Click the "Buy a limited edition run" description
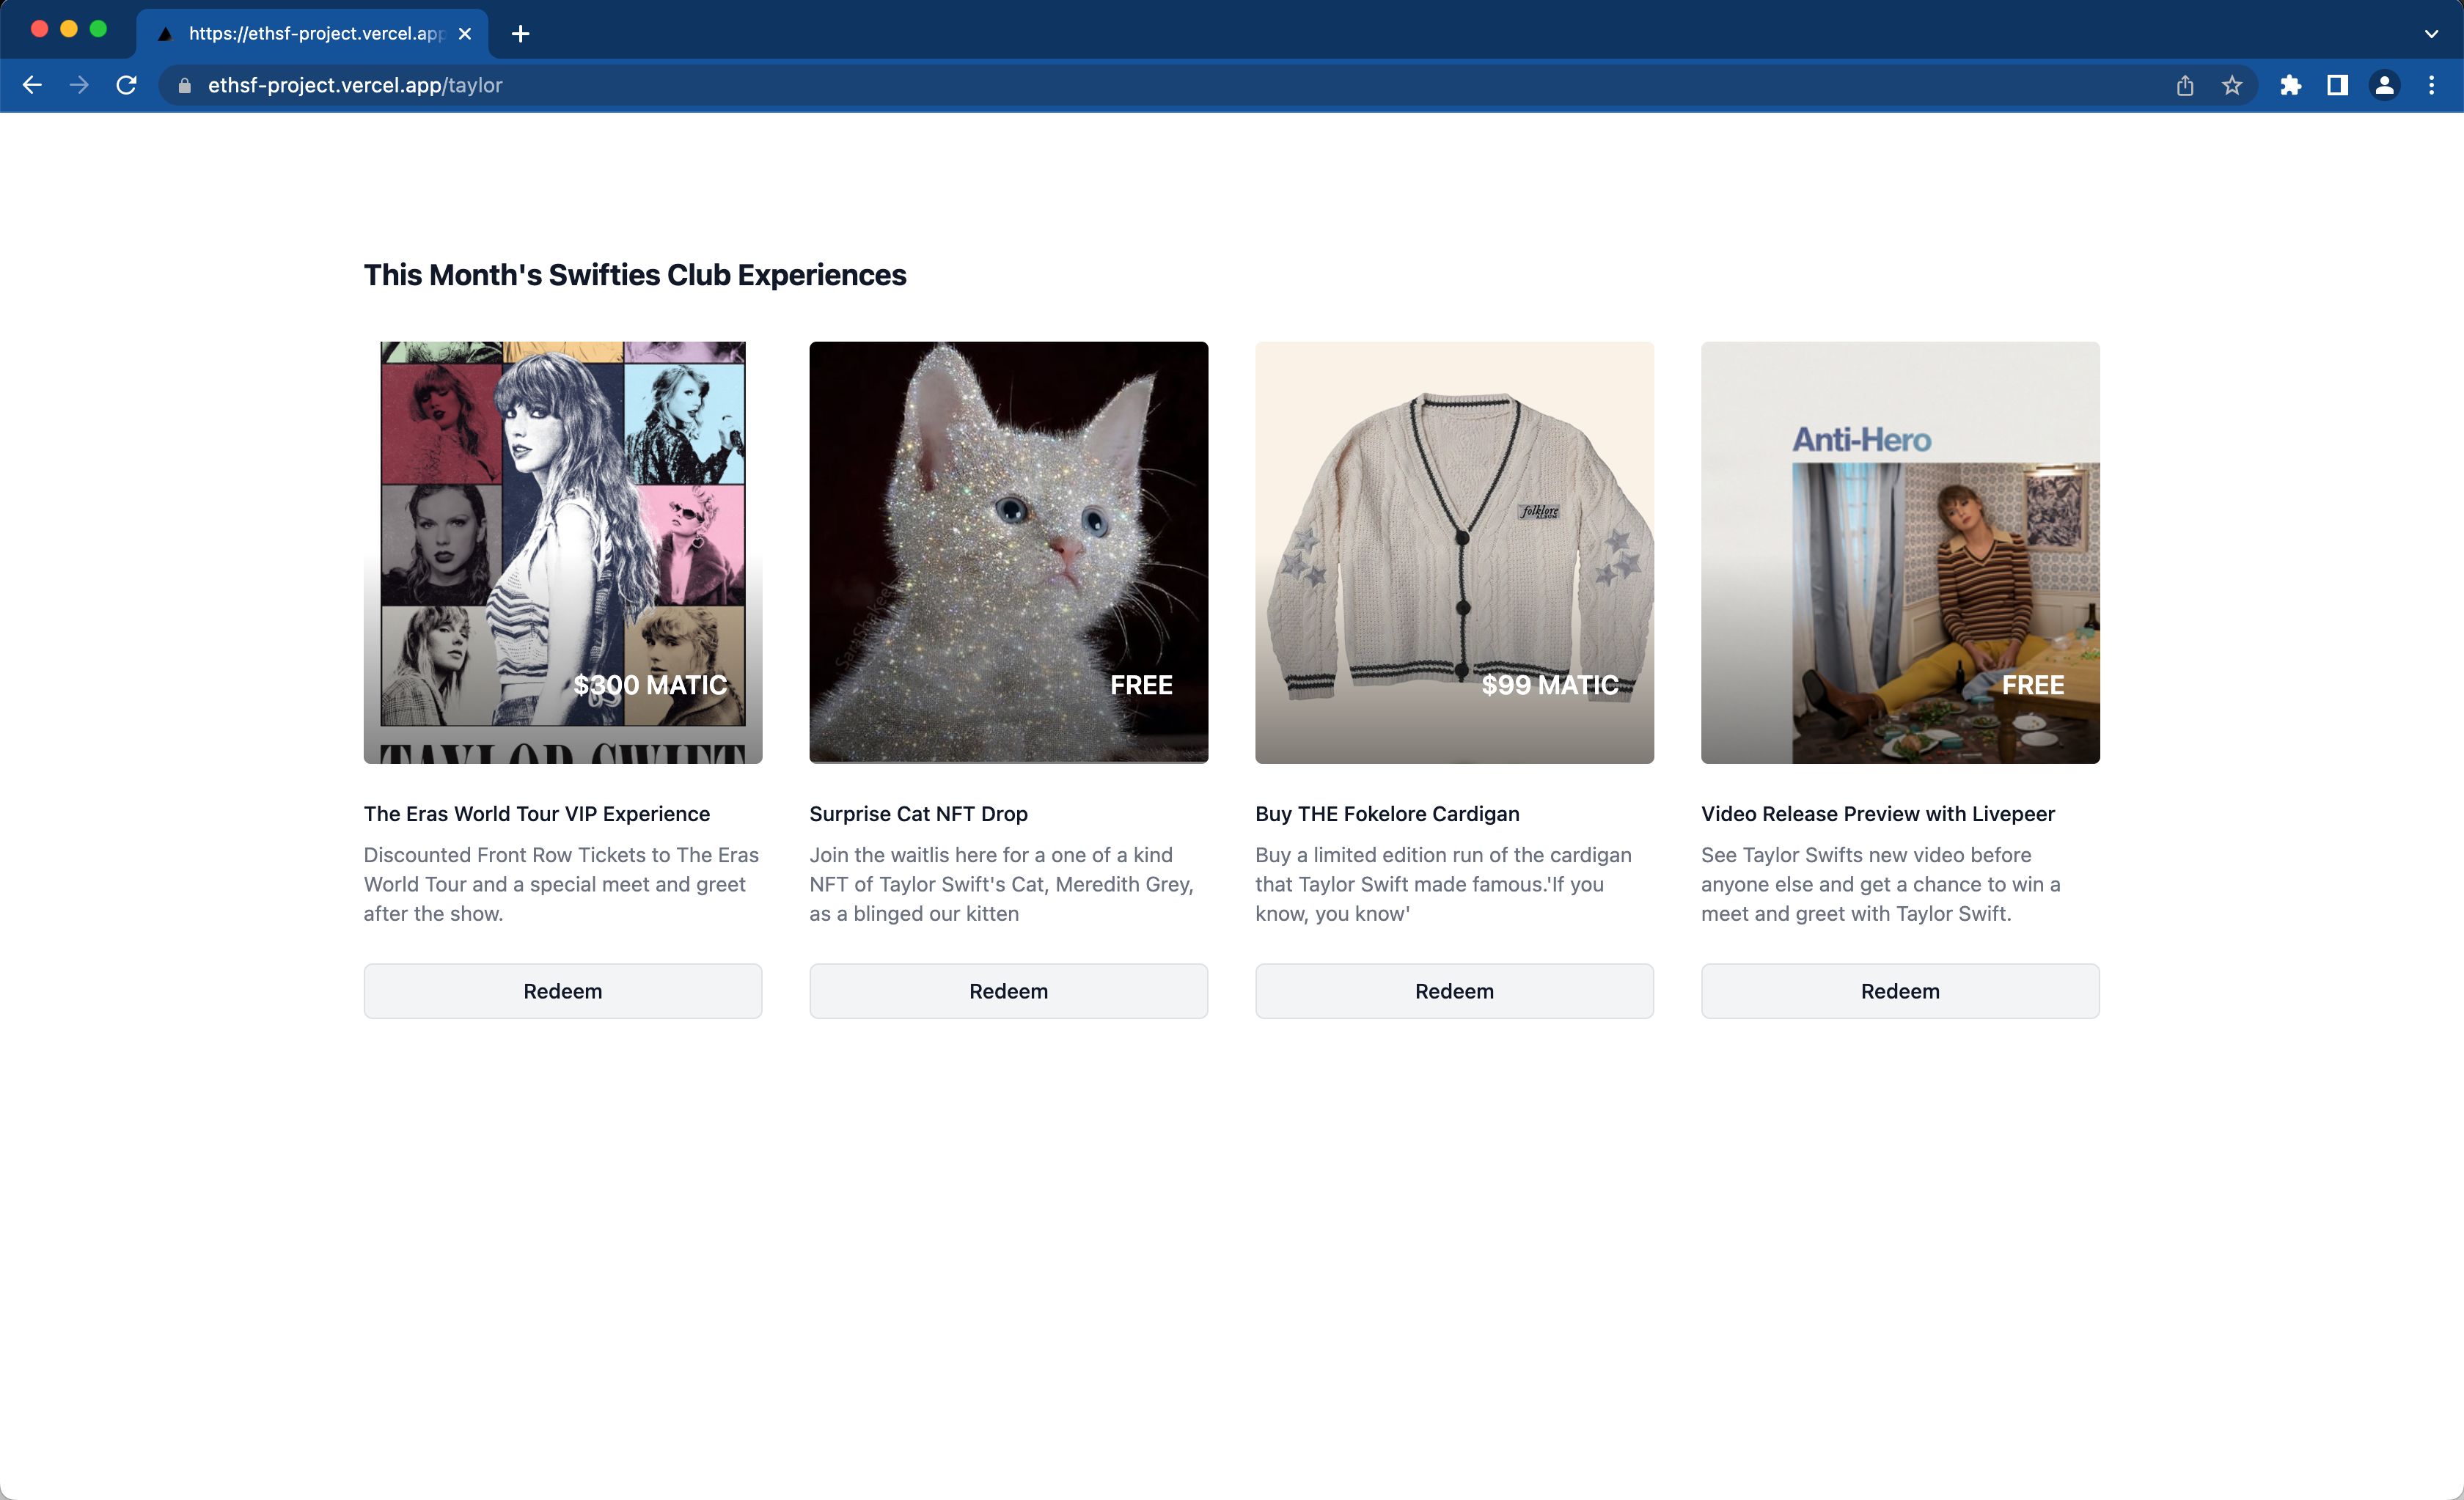Screen dimensions: 2464x1500 [x=1444, y=884]
